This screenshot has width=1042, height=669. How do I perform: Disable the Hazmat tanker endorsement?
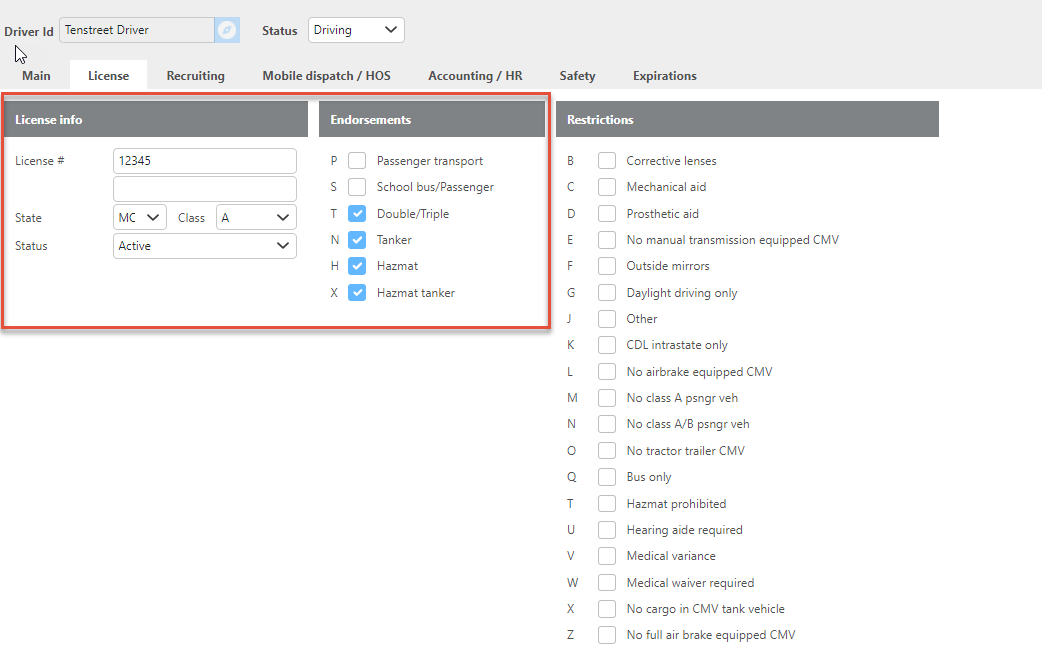(x=357, y=293)
